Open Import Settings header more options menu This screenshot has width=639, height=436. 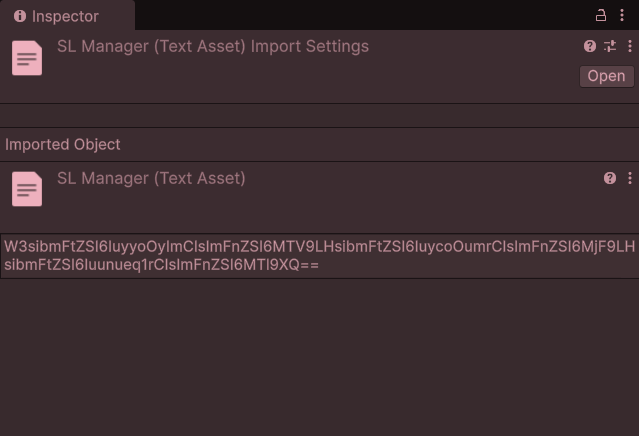630,46
